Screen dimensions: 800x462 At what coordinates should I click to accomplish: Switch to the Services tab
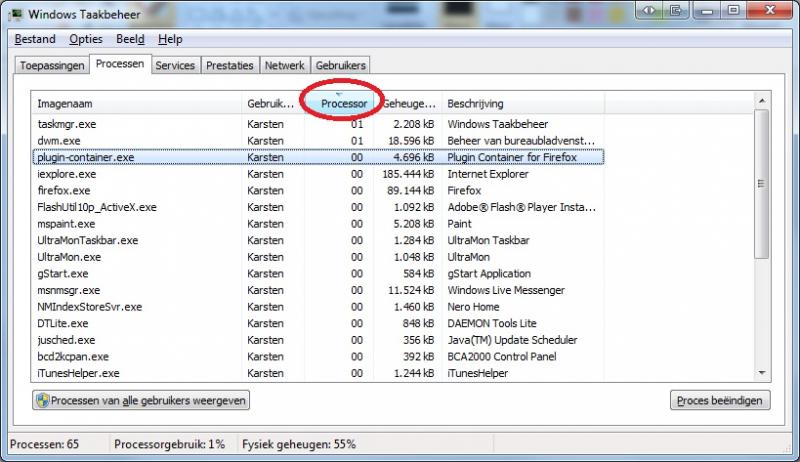175,66
